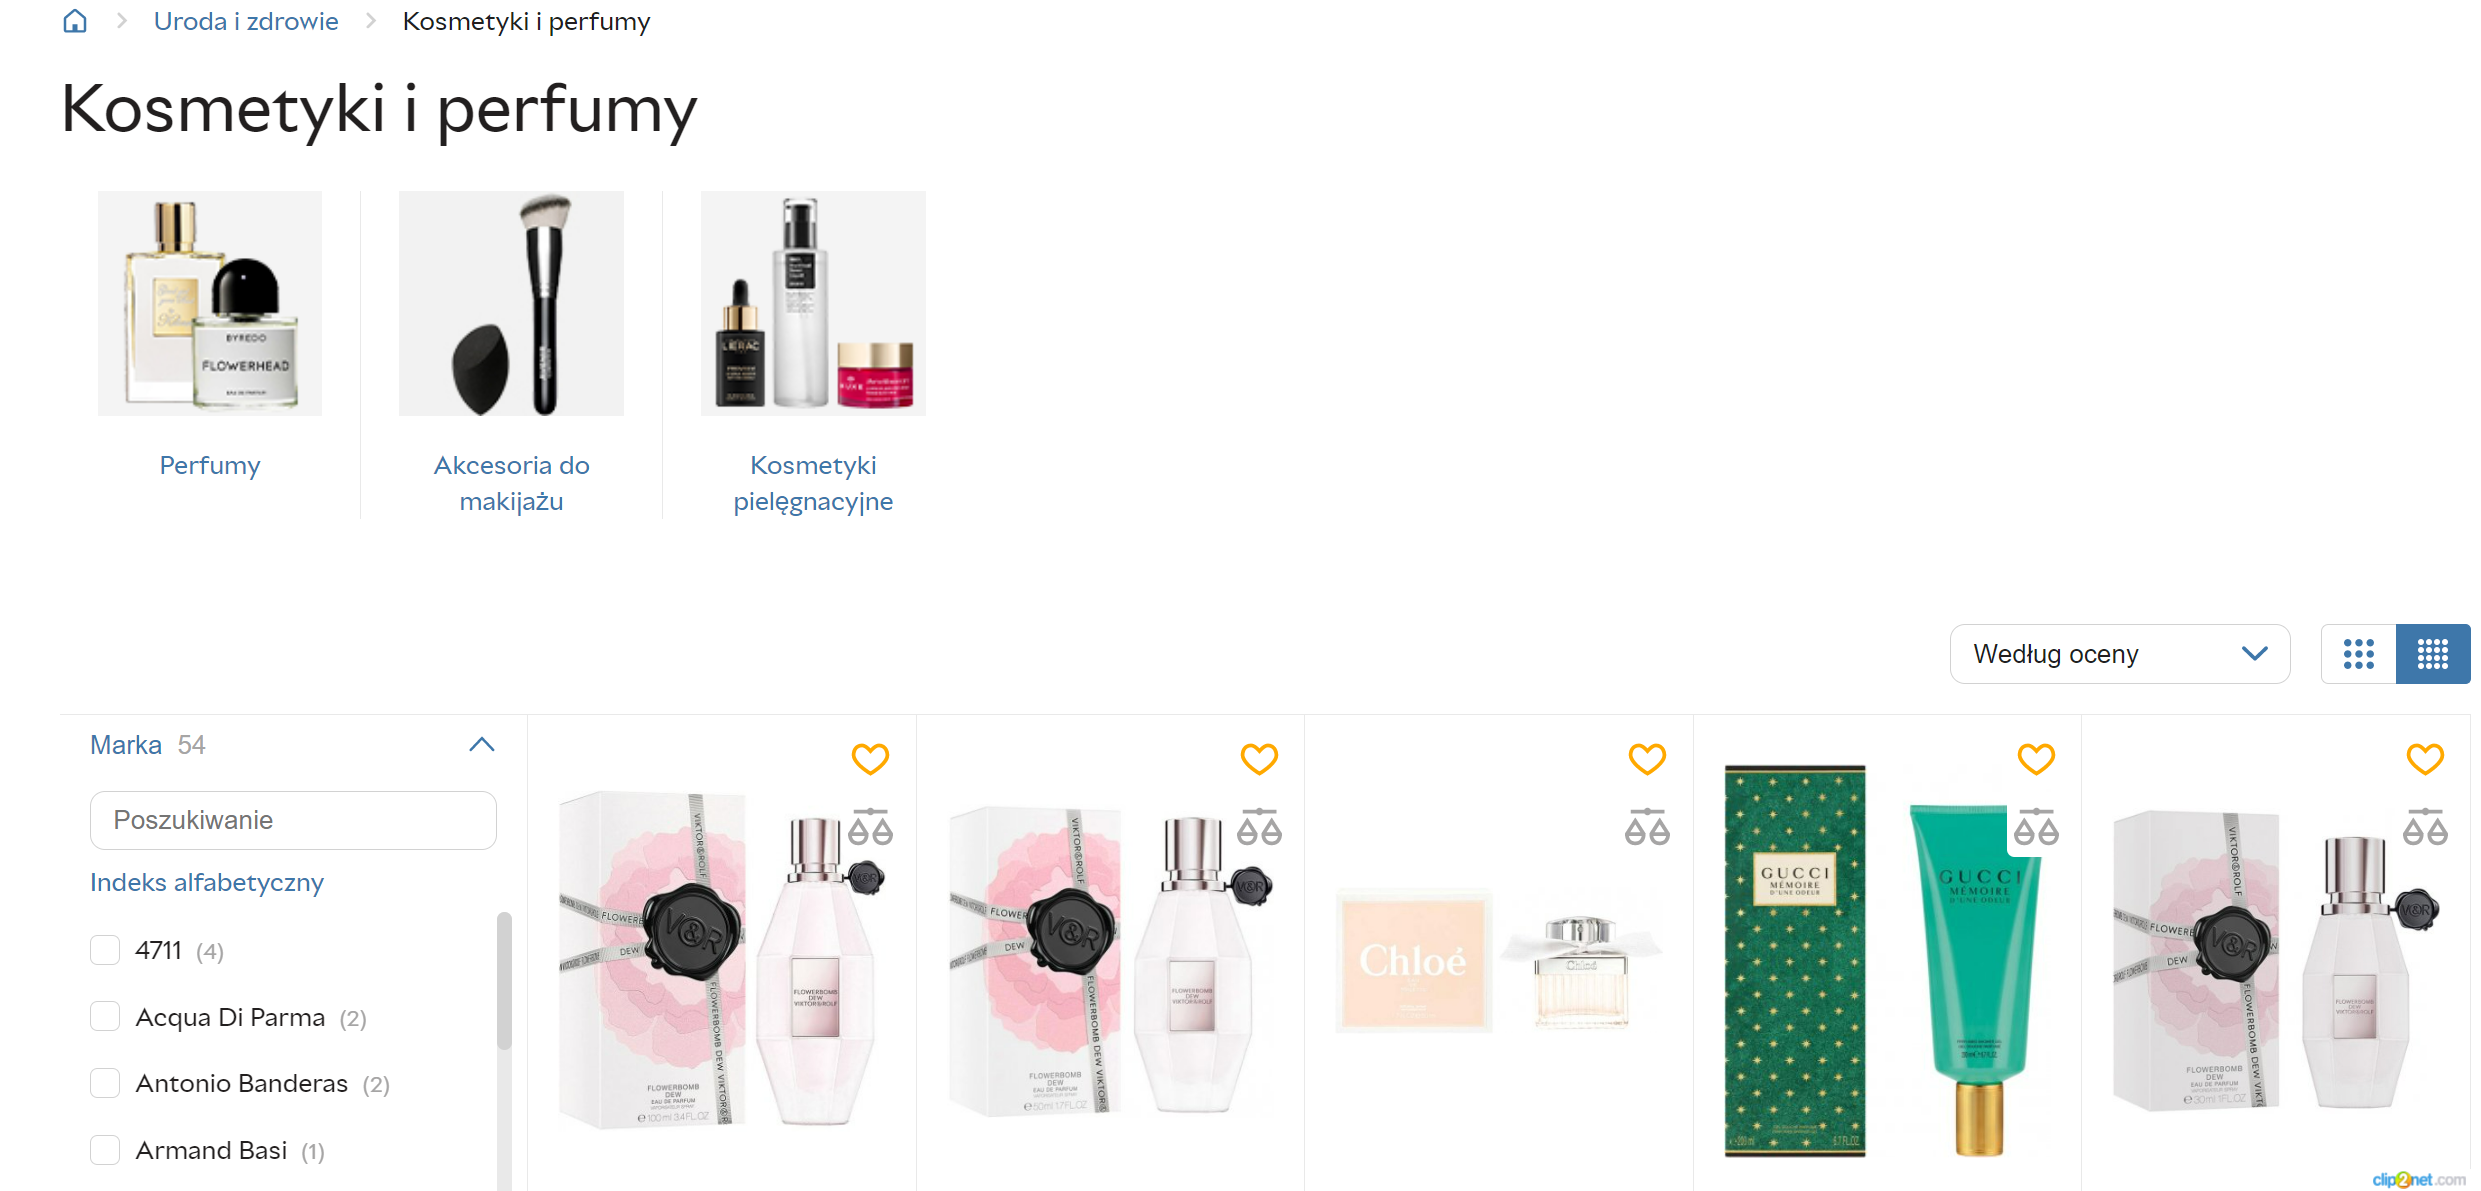Image resolution: width=2481 pixels, height=1191 pixels.
Task: Favorite the Chloé perfume with heart icon
Action: click(x=1647, y=759)
